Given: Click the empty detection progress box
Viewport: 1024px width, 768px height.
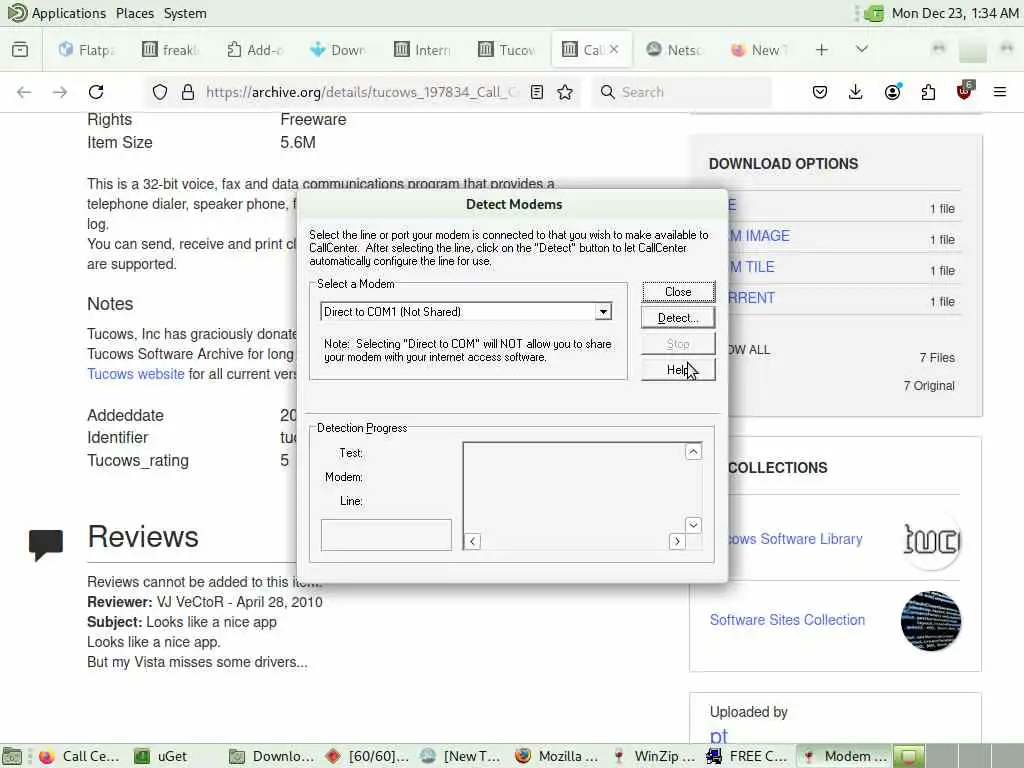Looking at the screenshot, I should click(386, 535).
